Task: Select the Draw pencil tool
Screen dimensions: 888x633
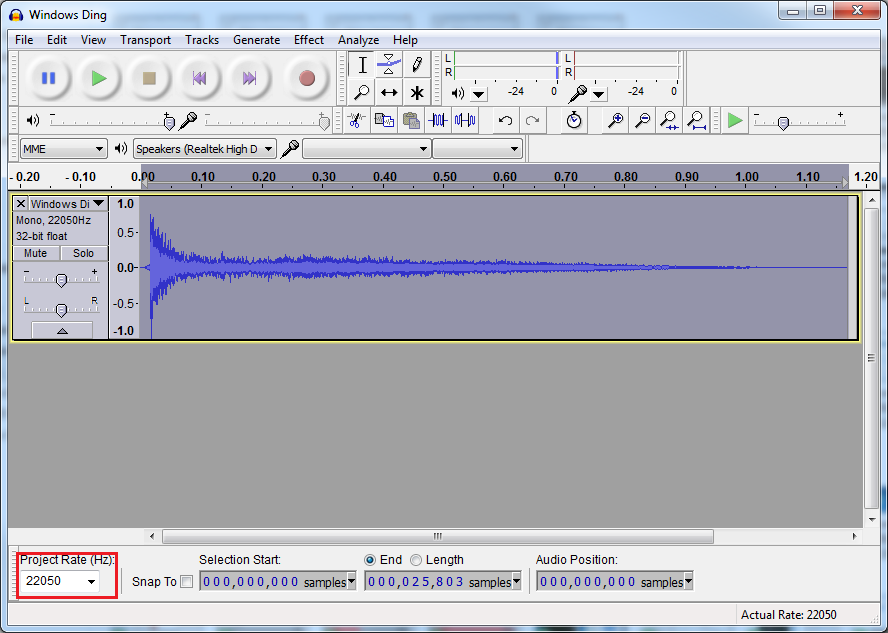Action: pos(416,65)
